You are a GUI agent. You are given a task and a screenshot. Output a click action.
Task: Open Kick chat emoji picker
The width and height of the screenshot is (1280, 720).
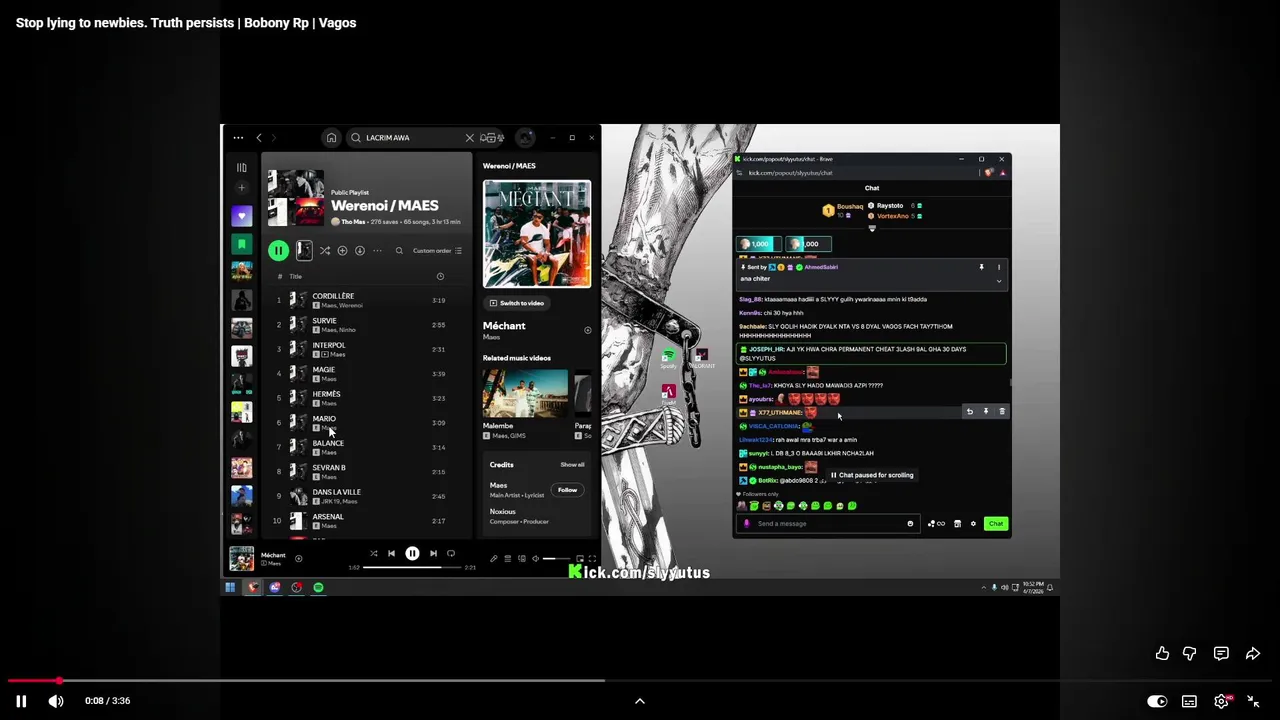click(910, 524)
